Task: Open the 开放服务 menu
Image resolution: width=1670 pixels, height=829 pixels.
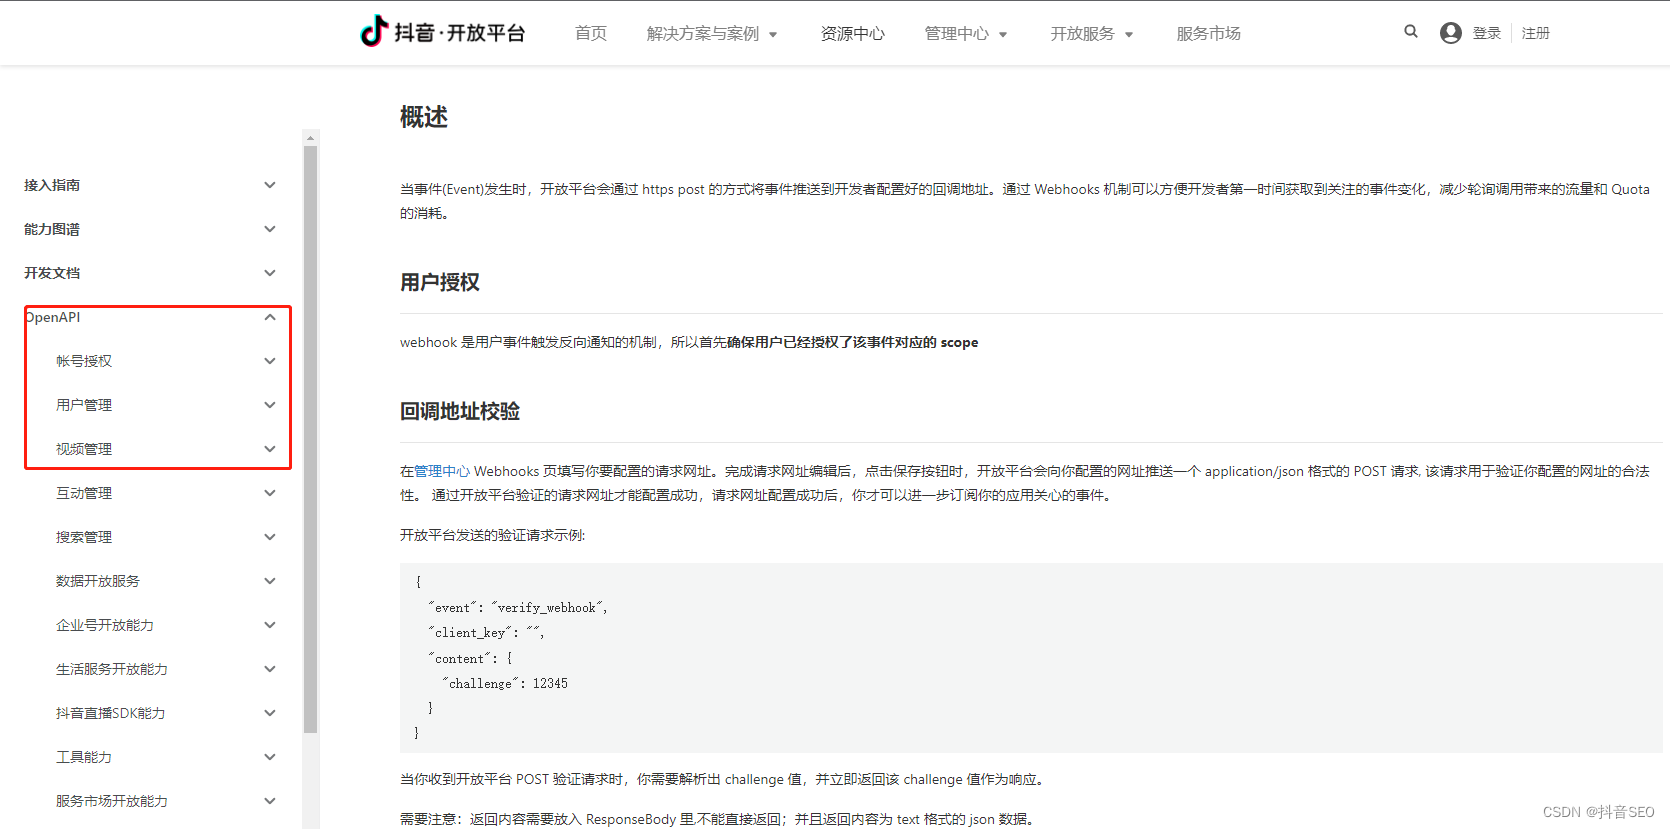Action: 1092,33
